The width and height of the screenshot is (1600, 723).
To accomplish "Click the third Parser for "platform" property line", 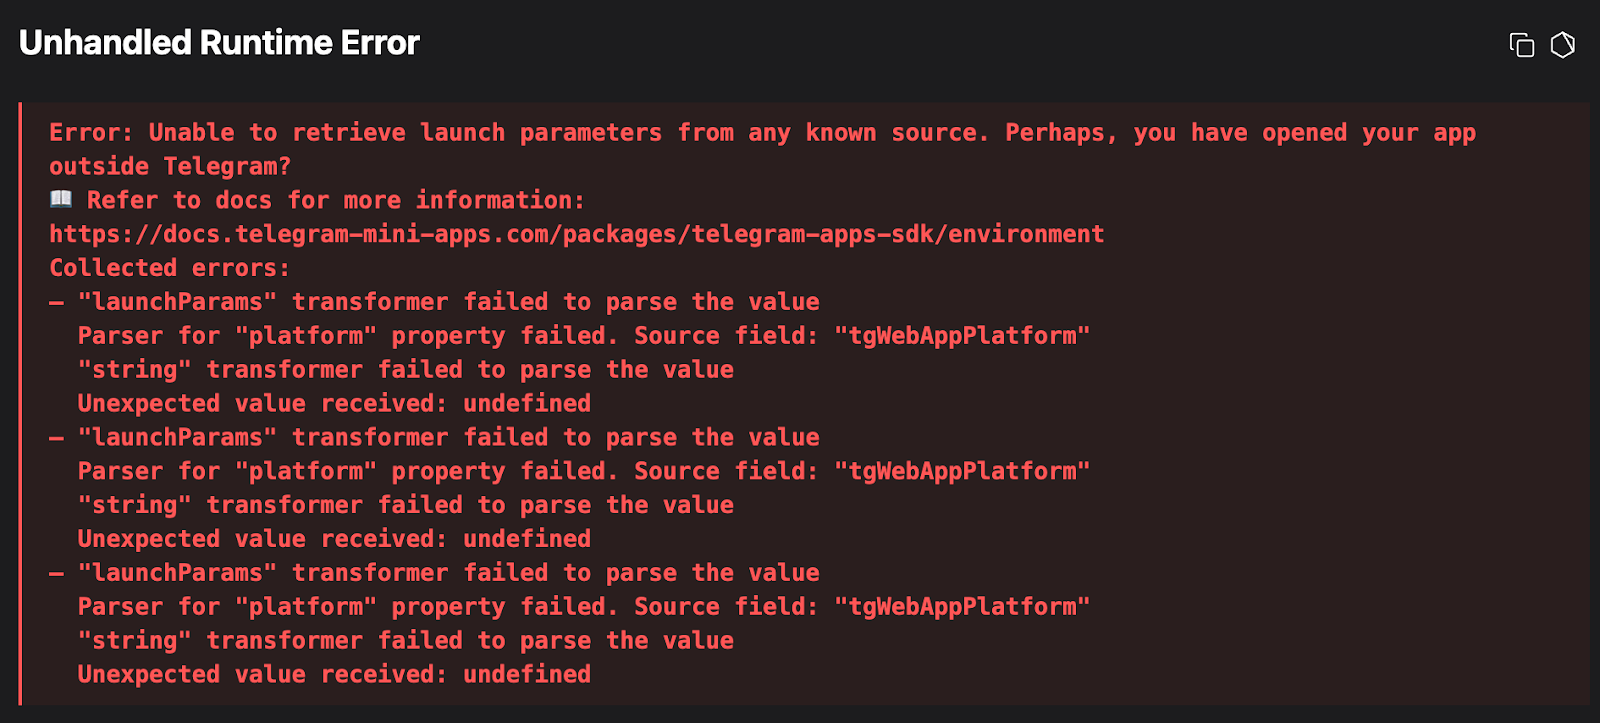I will point(583,607).
